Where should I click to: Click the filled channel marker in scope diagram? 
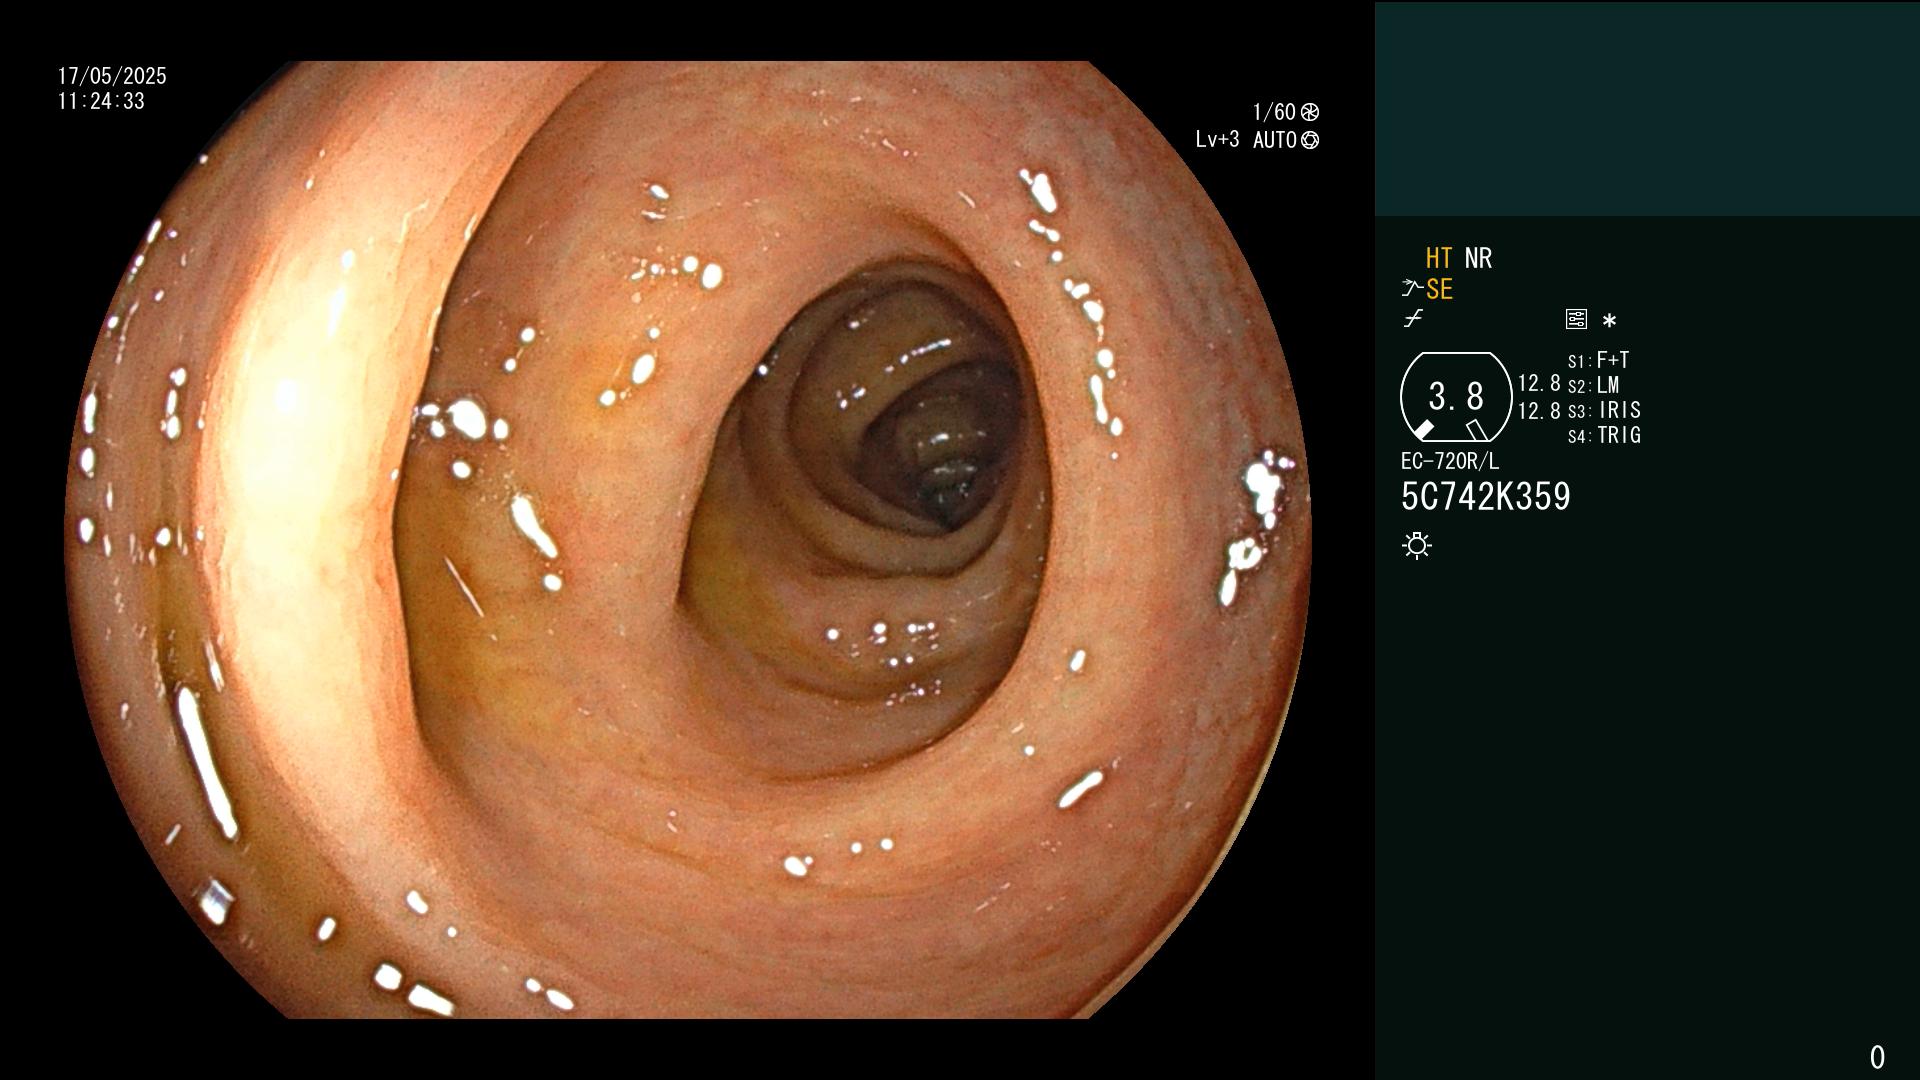pyautogui.click(x=1423, y=430)
